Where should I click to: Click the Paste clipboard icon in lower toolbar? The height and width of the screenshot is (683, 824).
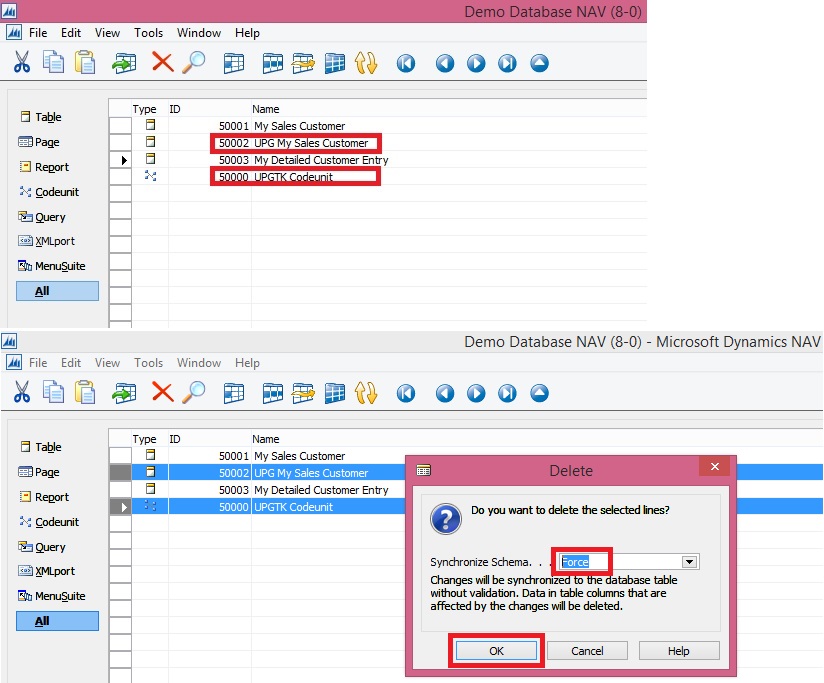click(85, 393)
